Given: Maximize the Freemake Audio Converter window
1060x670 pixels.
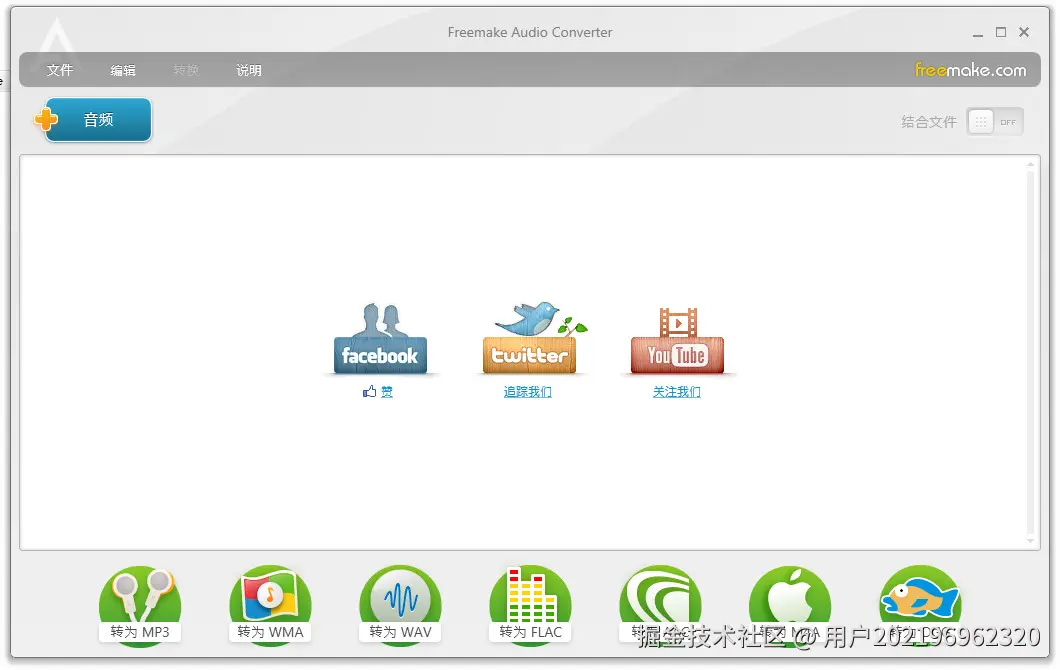Looking at the screenshot, I should (1001, 32).
